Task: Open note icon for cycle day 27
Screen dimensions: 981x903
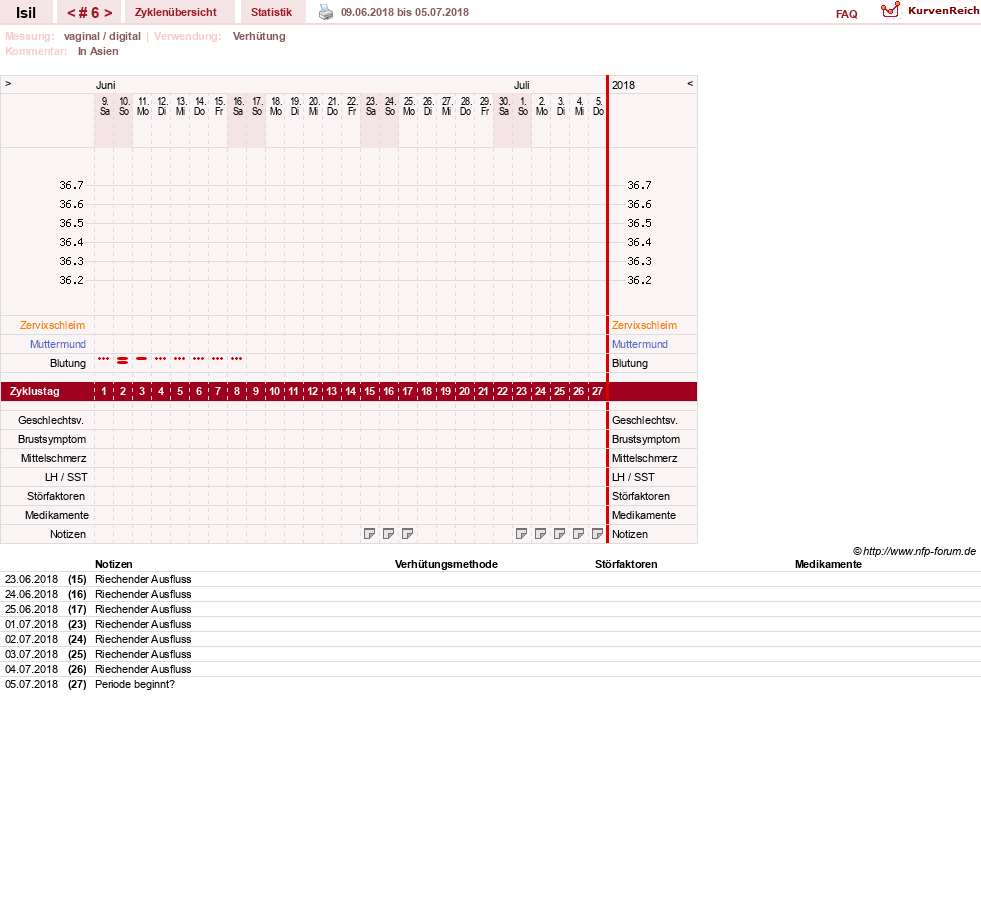Action: click(597, 534)
